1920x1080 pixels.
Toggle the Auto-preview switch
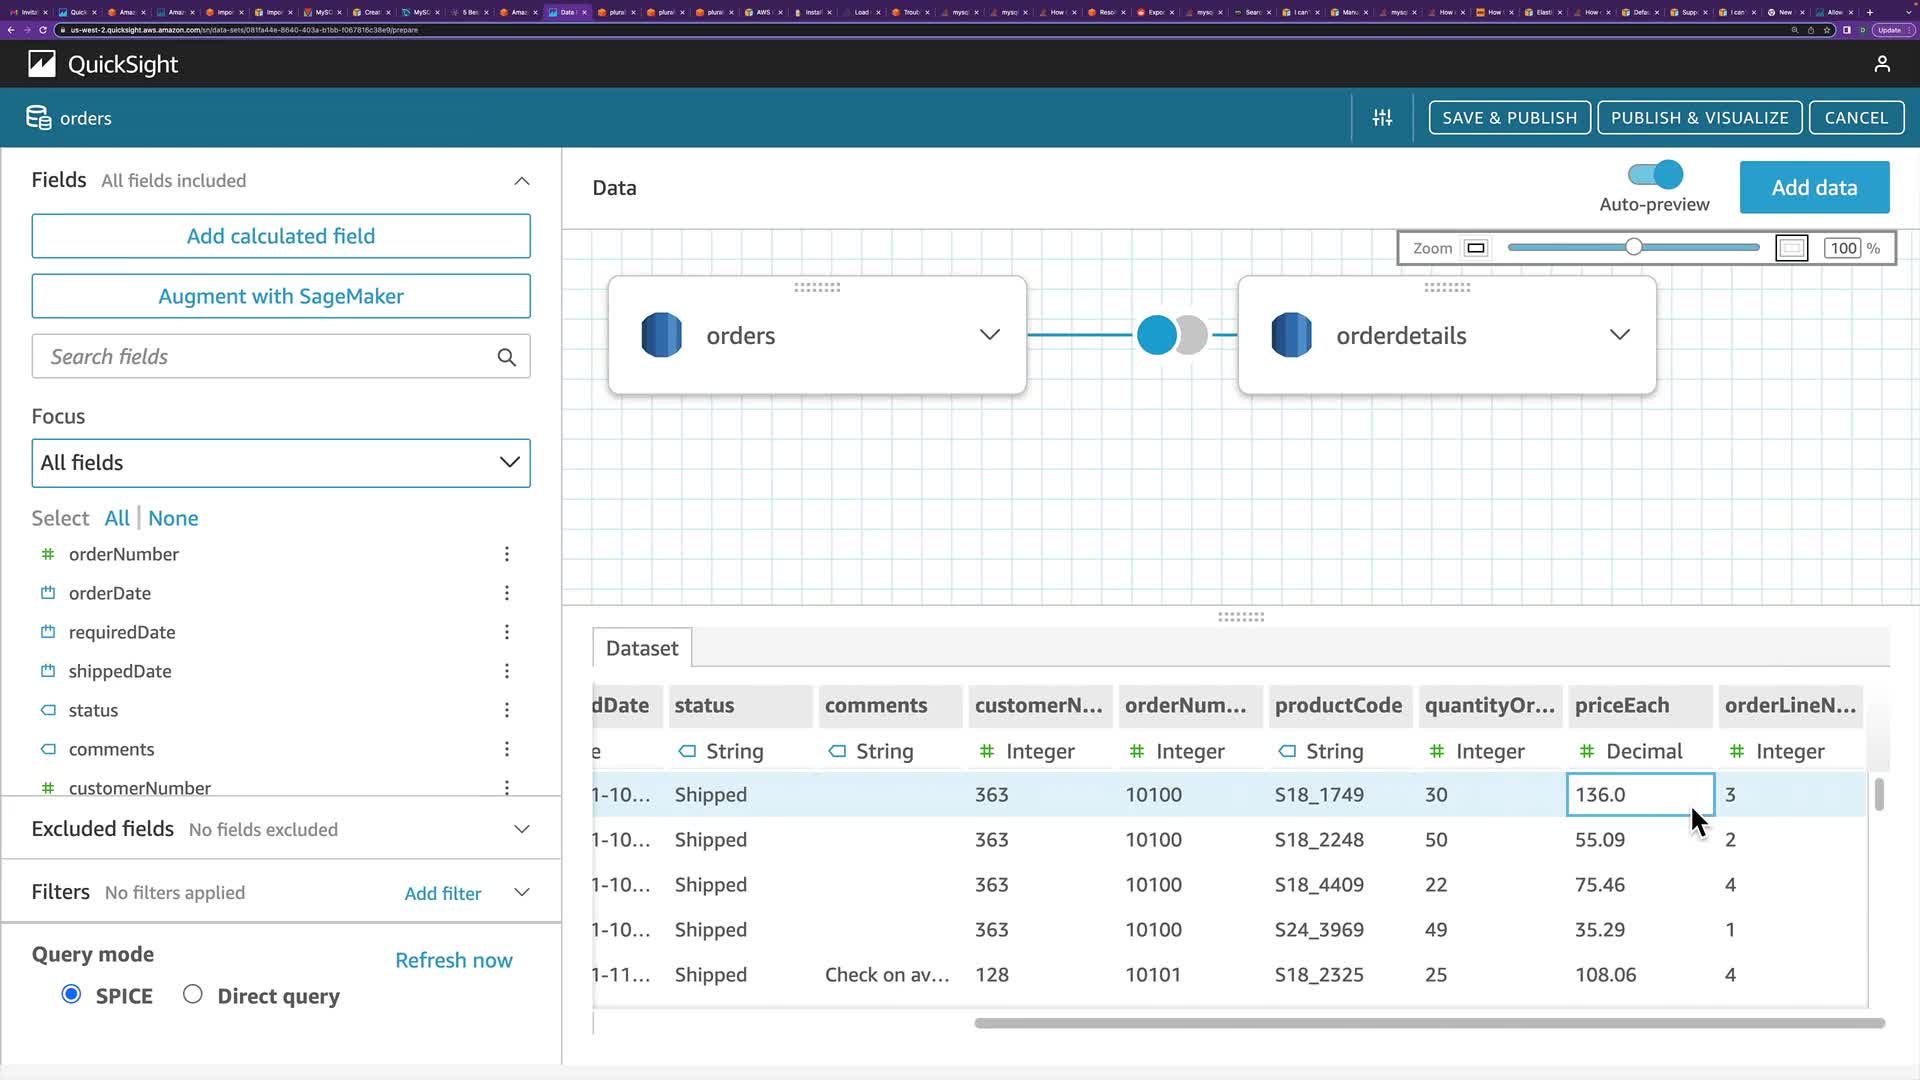tap(1655, 175)
